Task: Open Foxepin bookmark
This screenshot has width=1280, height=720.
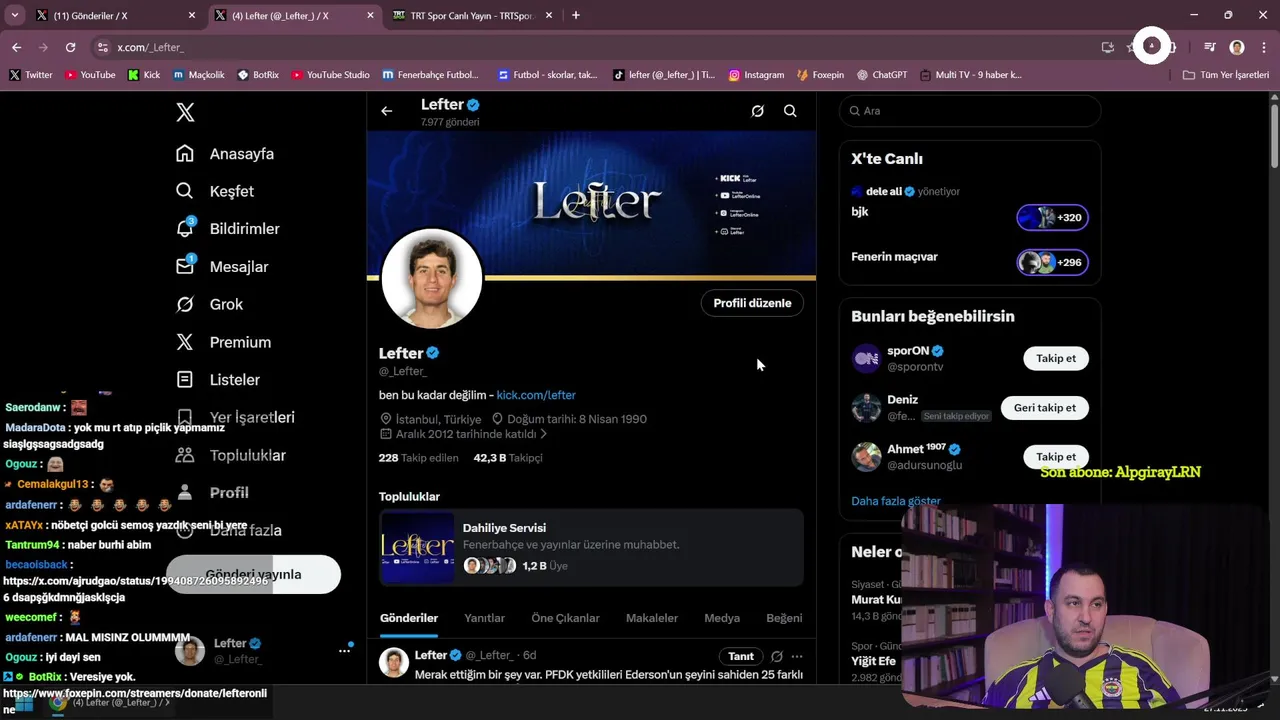Action: pos(820,75)
